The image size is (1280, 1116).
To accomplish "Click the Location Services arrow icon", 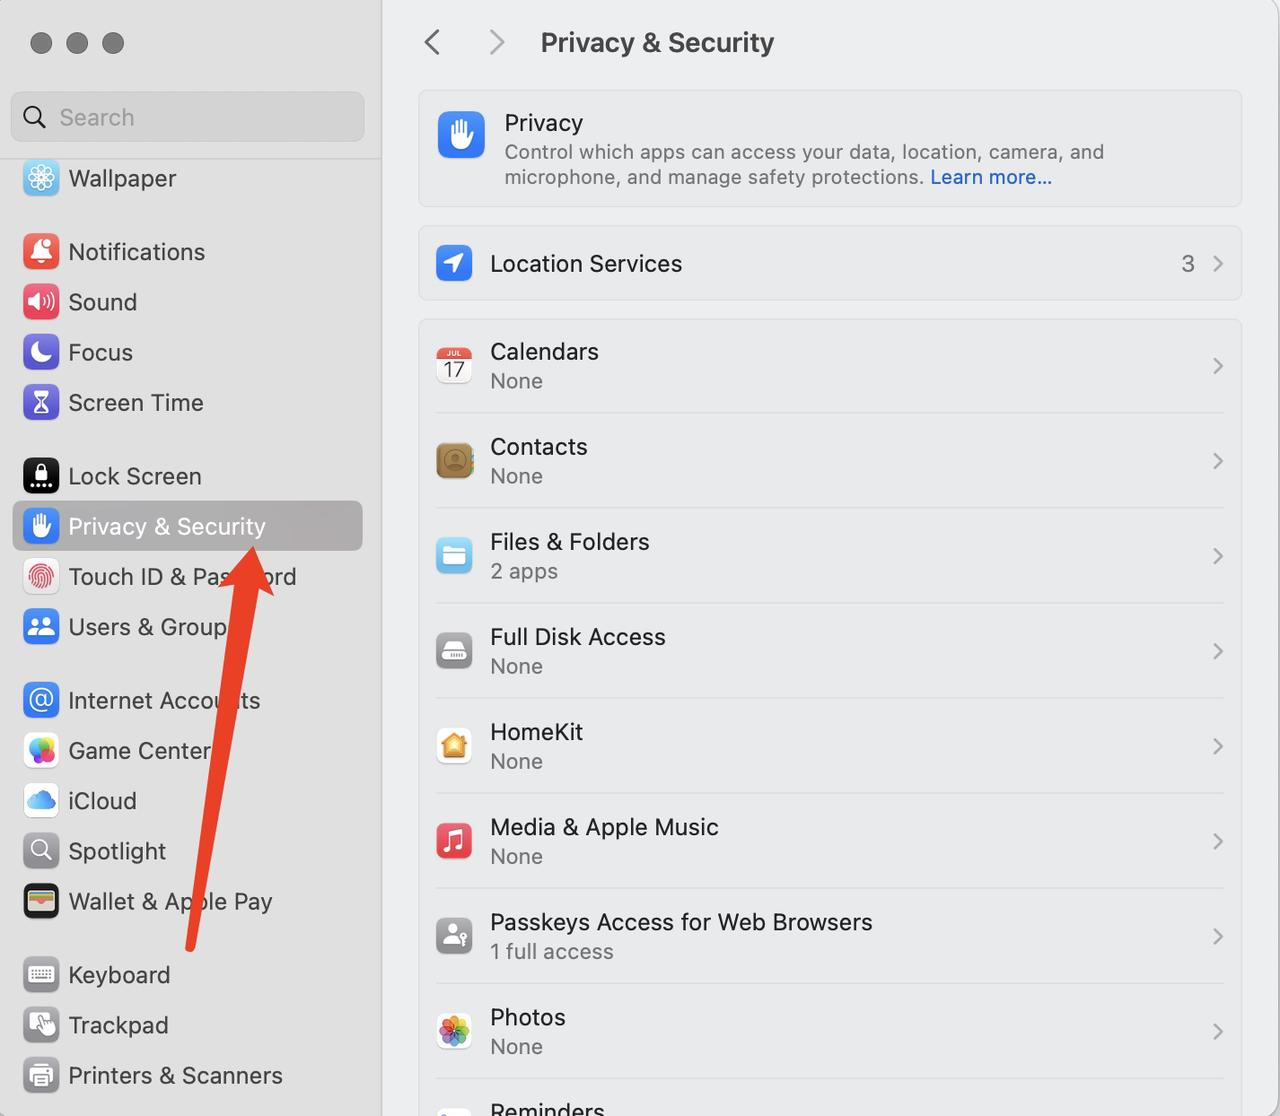I will click(x=454, y=263).
